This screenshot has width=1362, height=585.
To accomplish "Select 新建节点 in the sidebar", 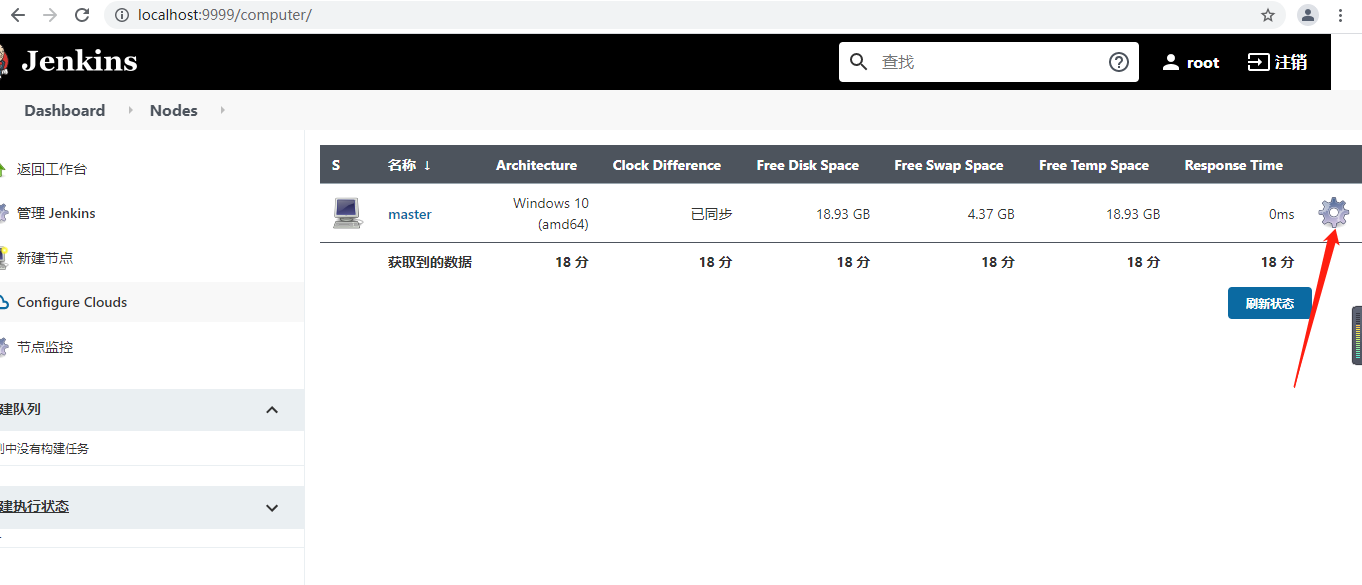I will coord(45,258).
